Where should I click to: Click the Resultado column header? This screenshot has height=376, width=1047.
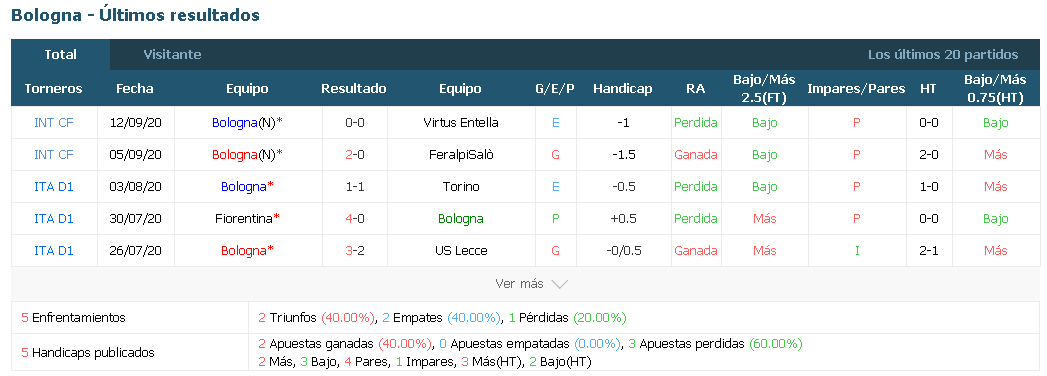point(354,89)
